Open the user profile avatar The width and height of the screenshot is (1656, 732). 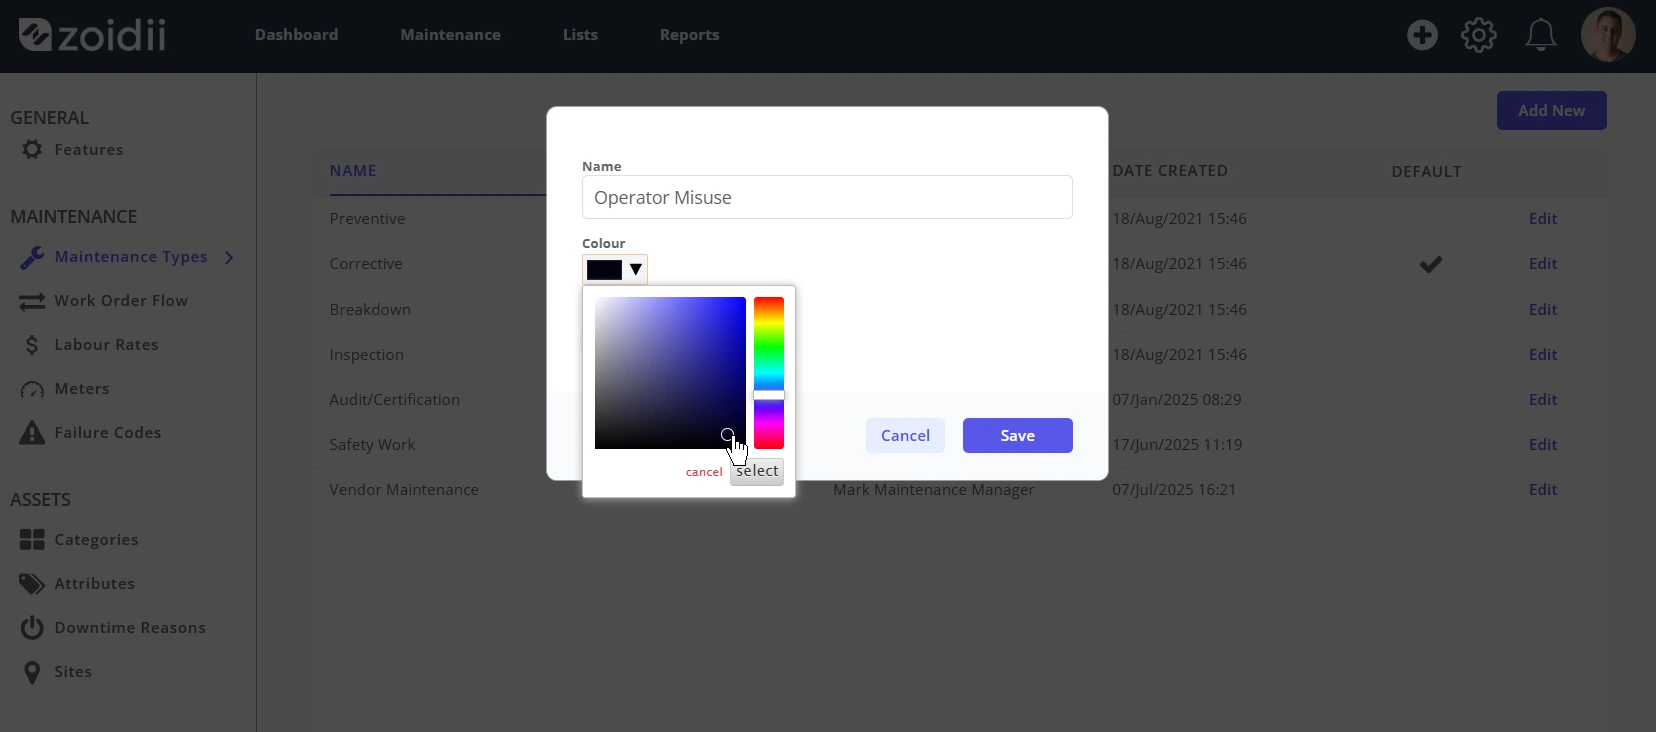(x=1608, y=35)
